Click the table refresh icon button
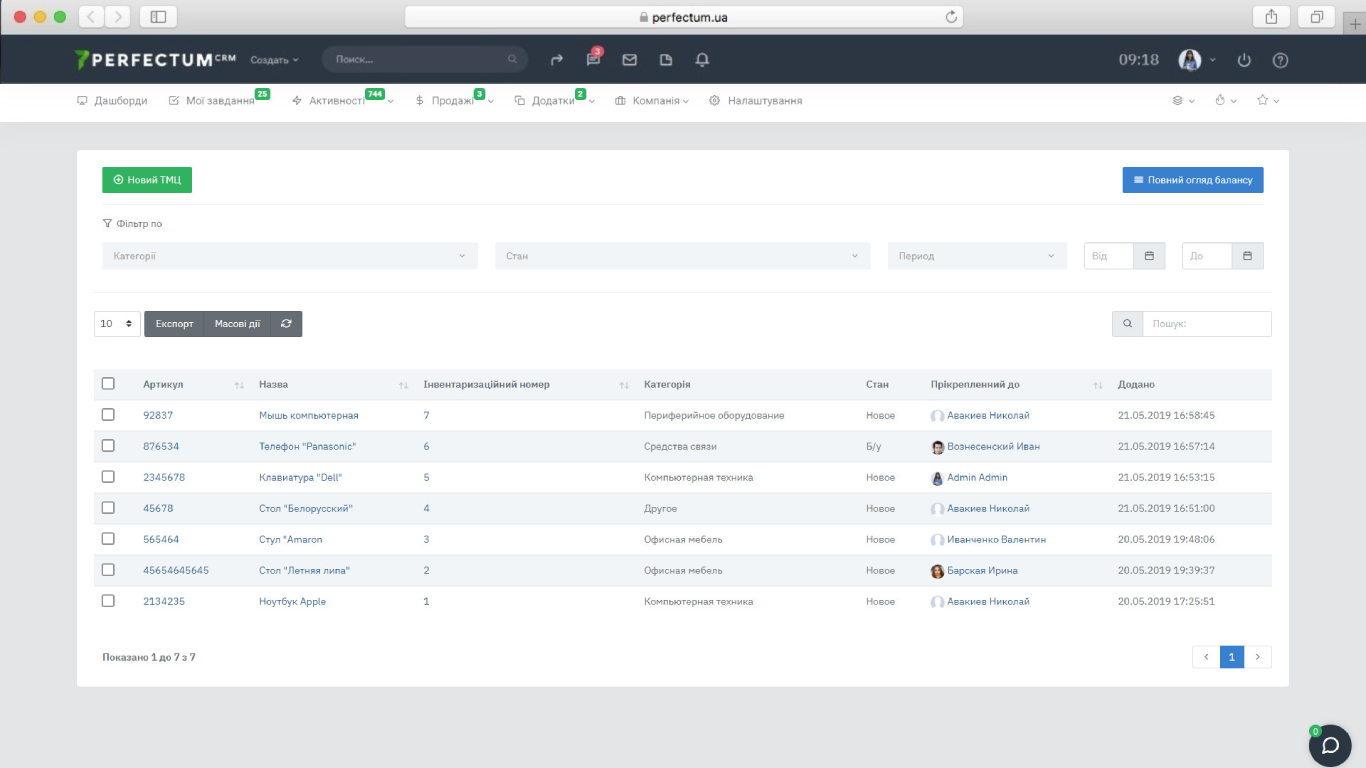Image resolution: width=1366 pixels, height=768 pixels. [286, 324]
